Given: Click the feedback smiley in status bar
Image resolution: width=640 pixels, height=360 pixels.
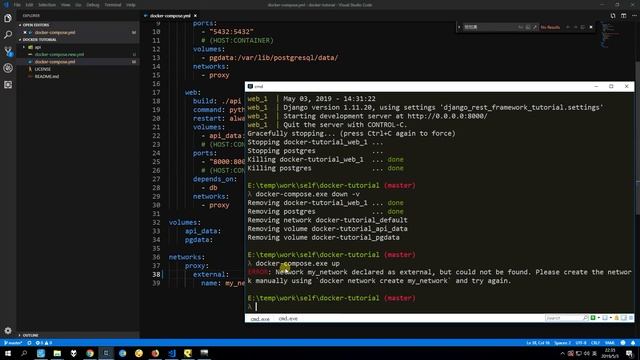Looking at the screenshot, I should (623, 343).
